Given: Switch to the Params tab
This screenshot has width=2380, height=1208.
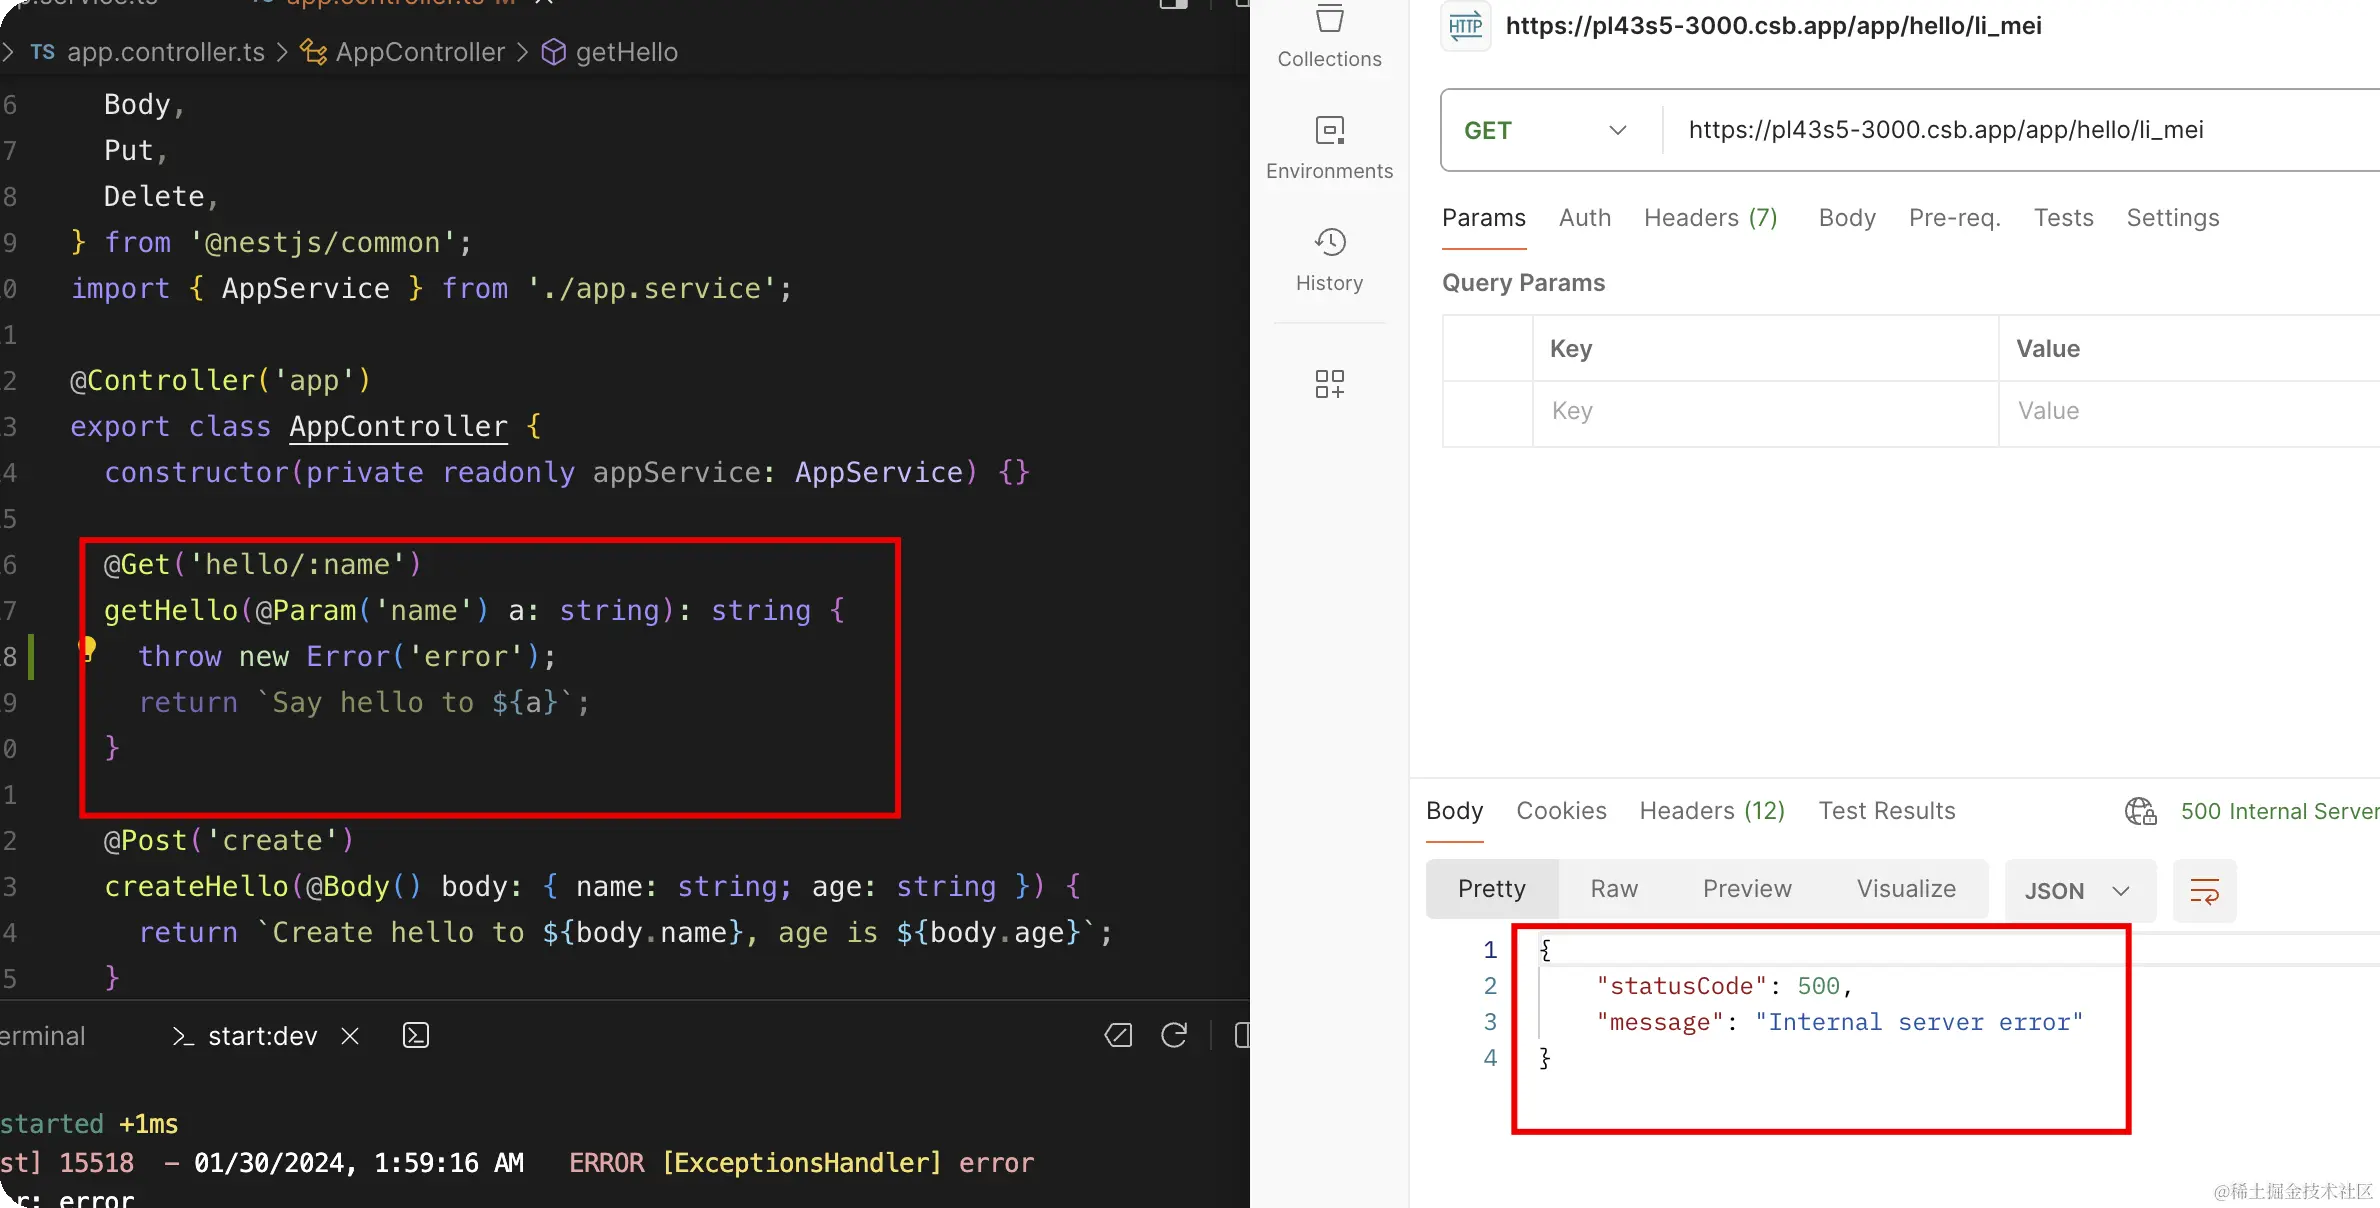Looking at the screenshot, I should [1484, 218].
